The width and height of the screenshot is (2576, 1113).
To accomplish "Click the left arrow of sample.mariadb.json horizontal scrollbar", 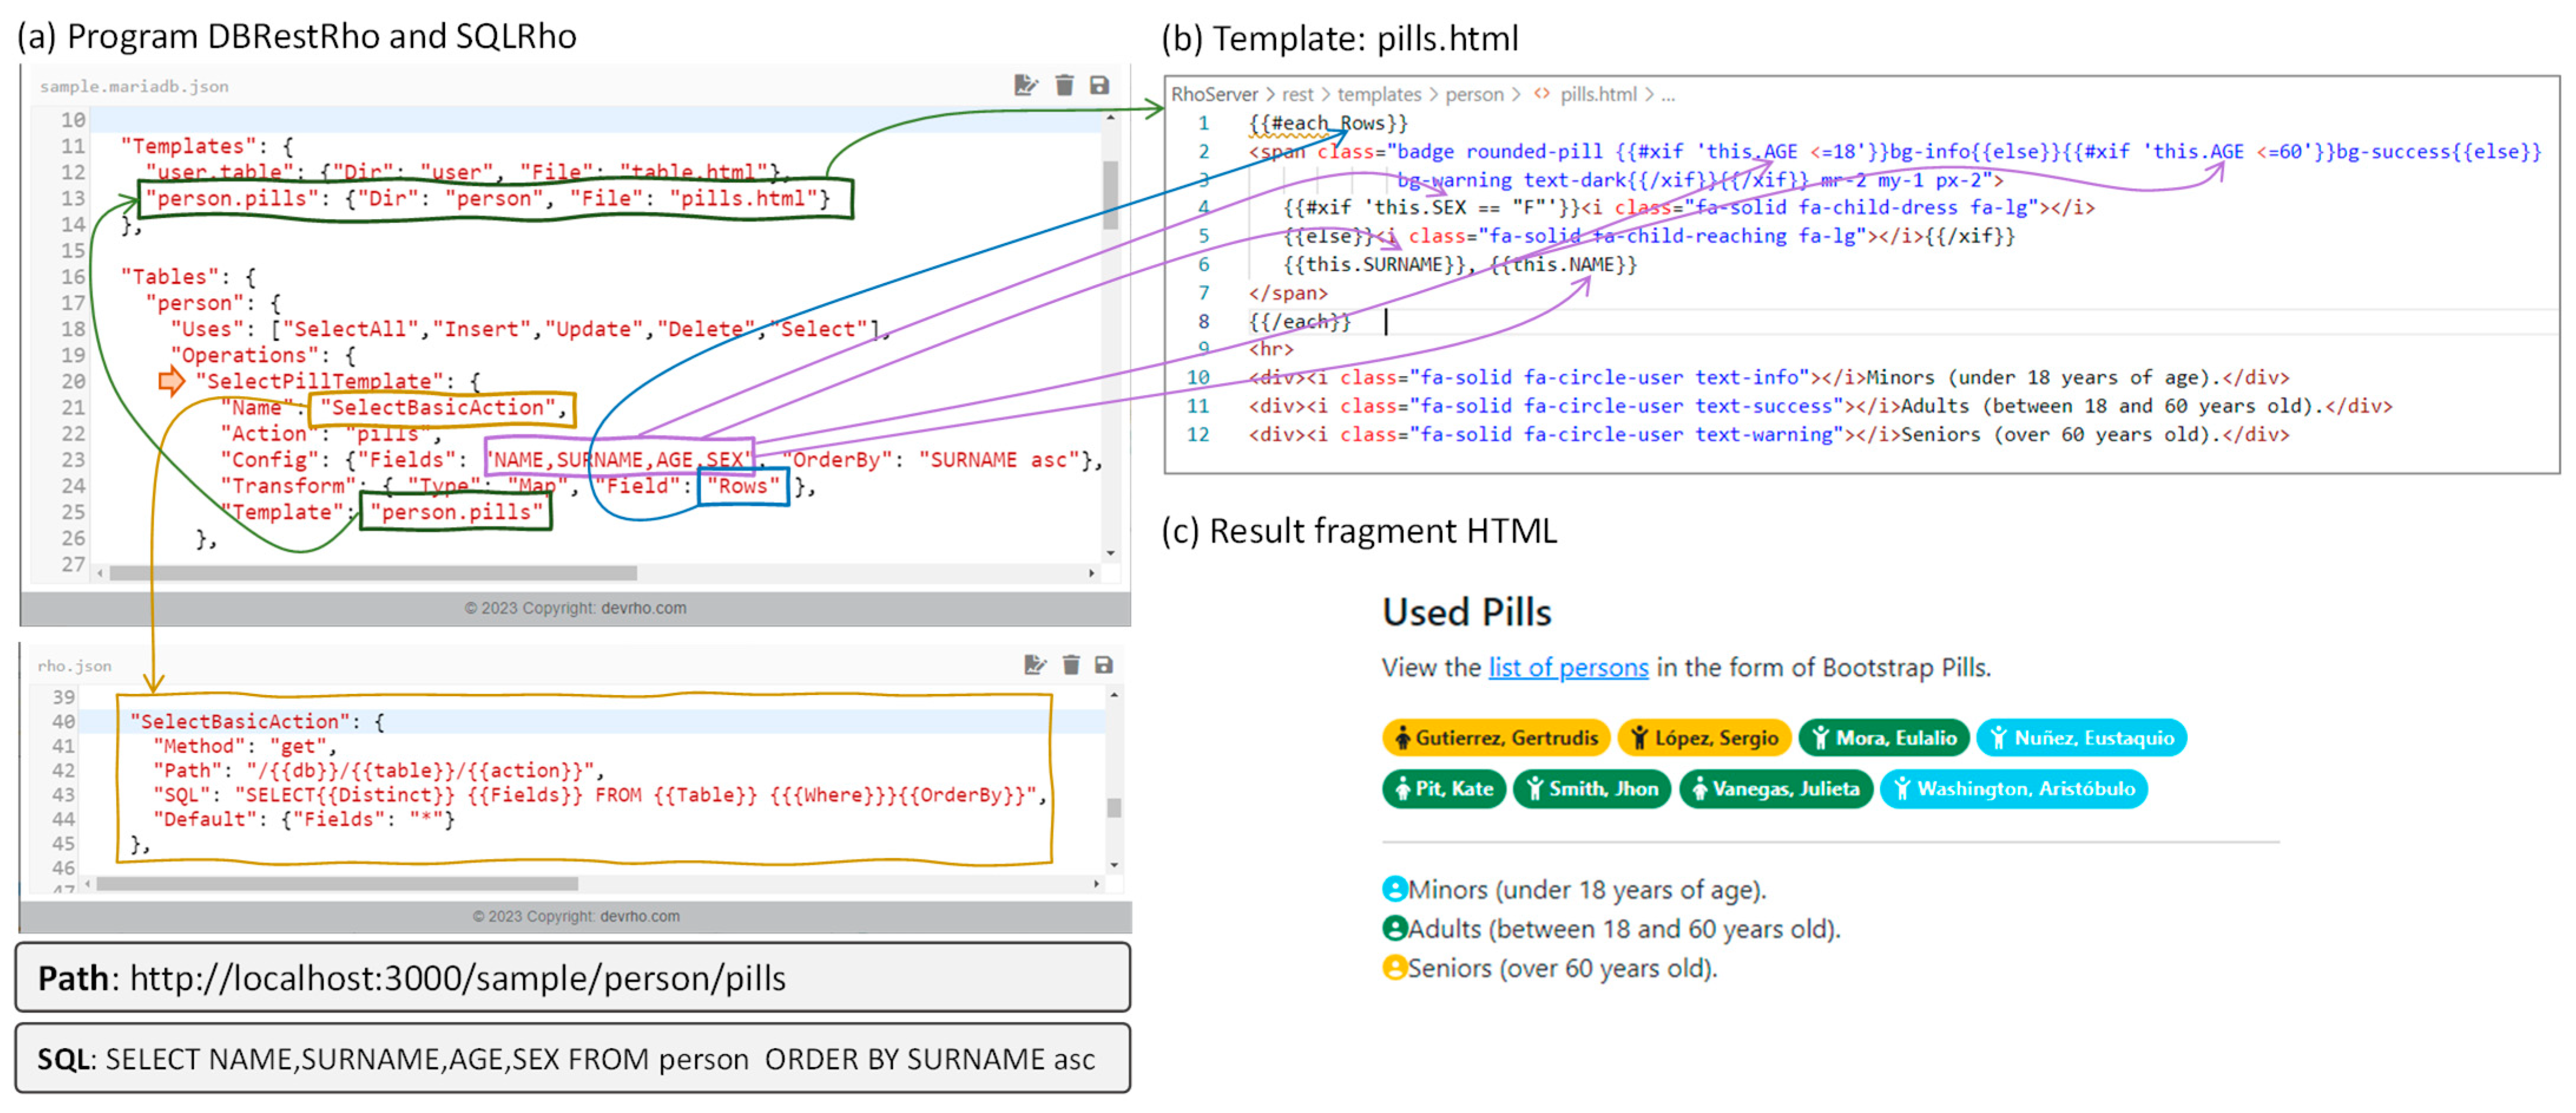I will click(x=100, y=573).
